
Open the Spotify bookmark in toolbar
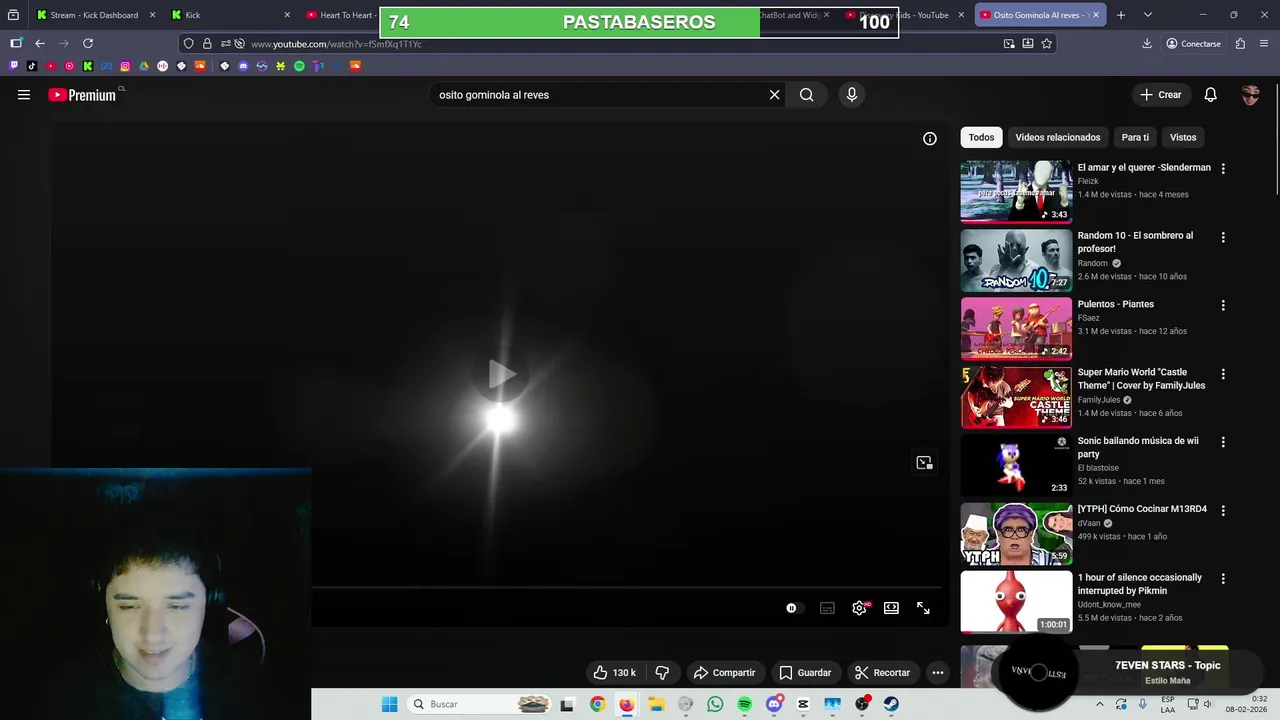tap(299, 66)
